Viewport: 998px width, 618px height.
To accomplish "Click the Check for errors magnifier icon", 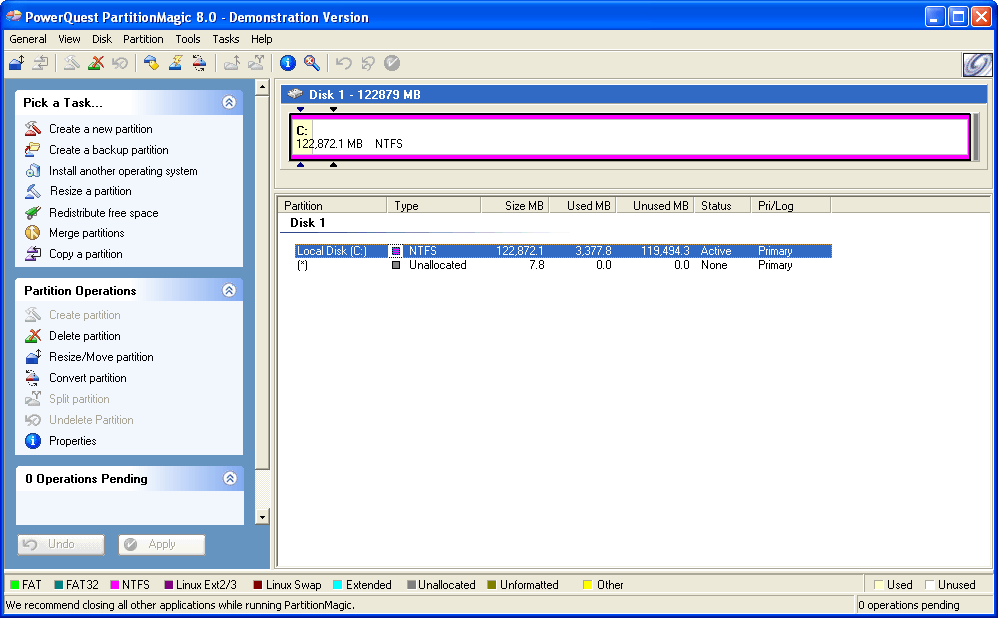I will (312, 63).
